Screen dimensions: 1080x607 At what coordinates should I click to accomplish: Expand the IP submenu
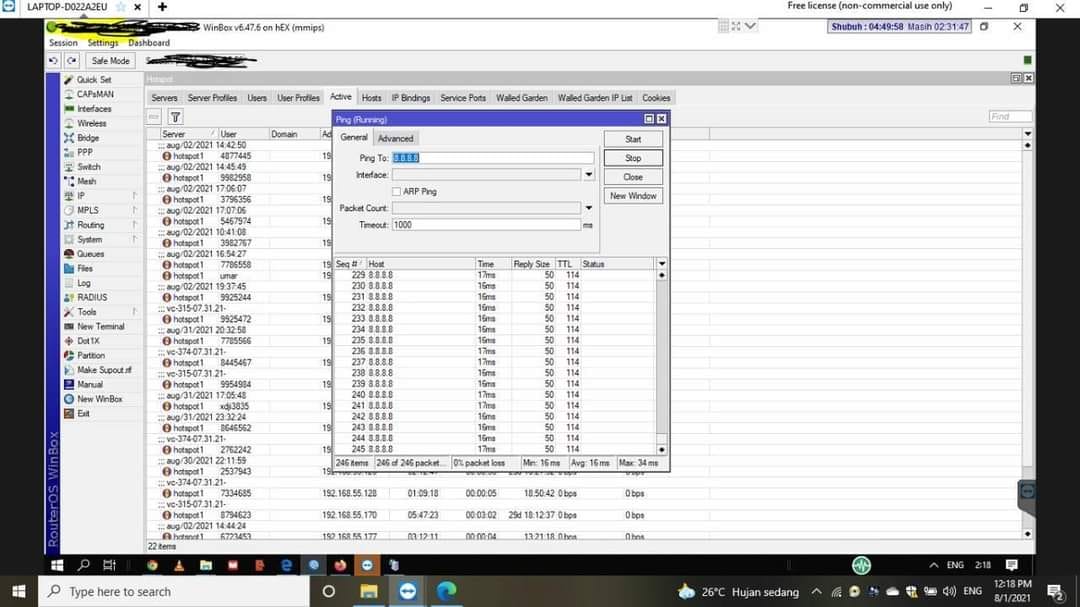point(134,196)
